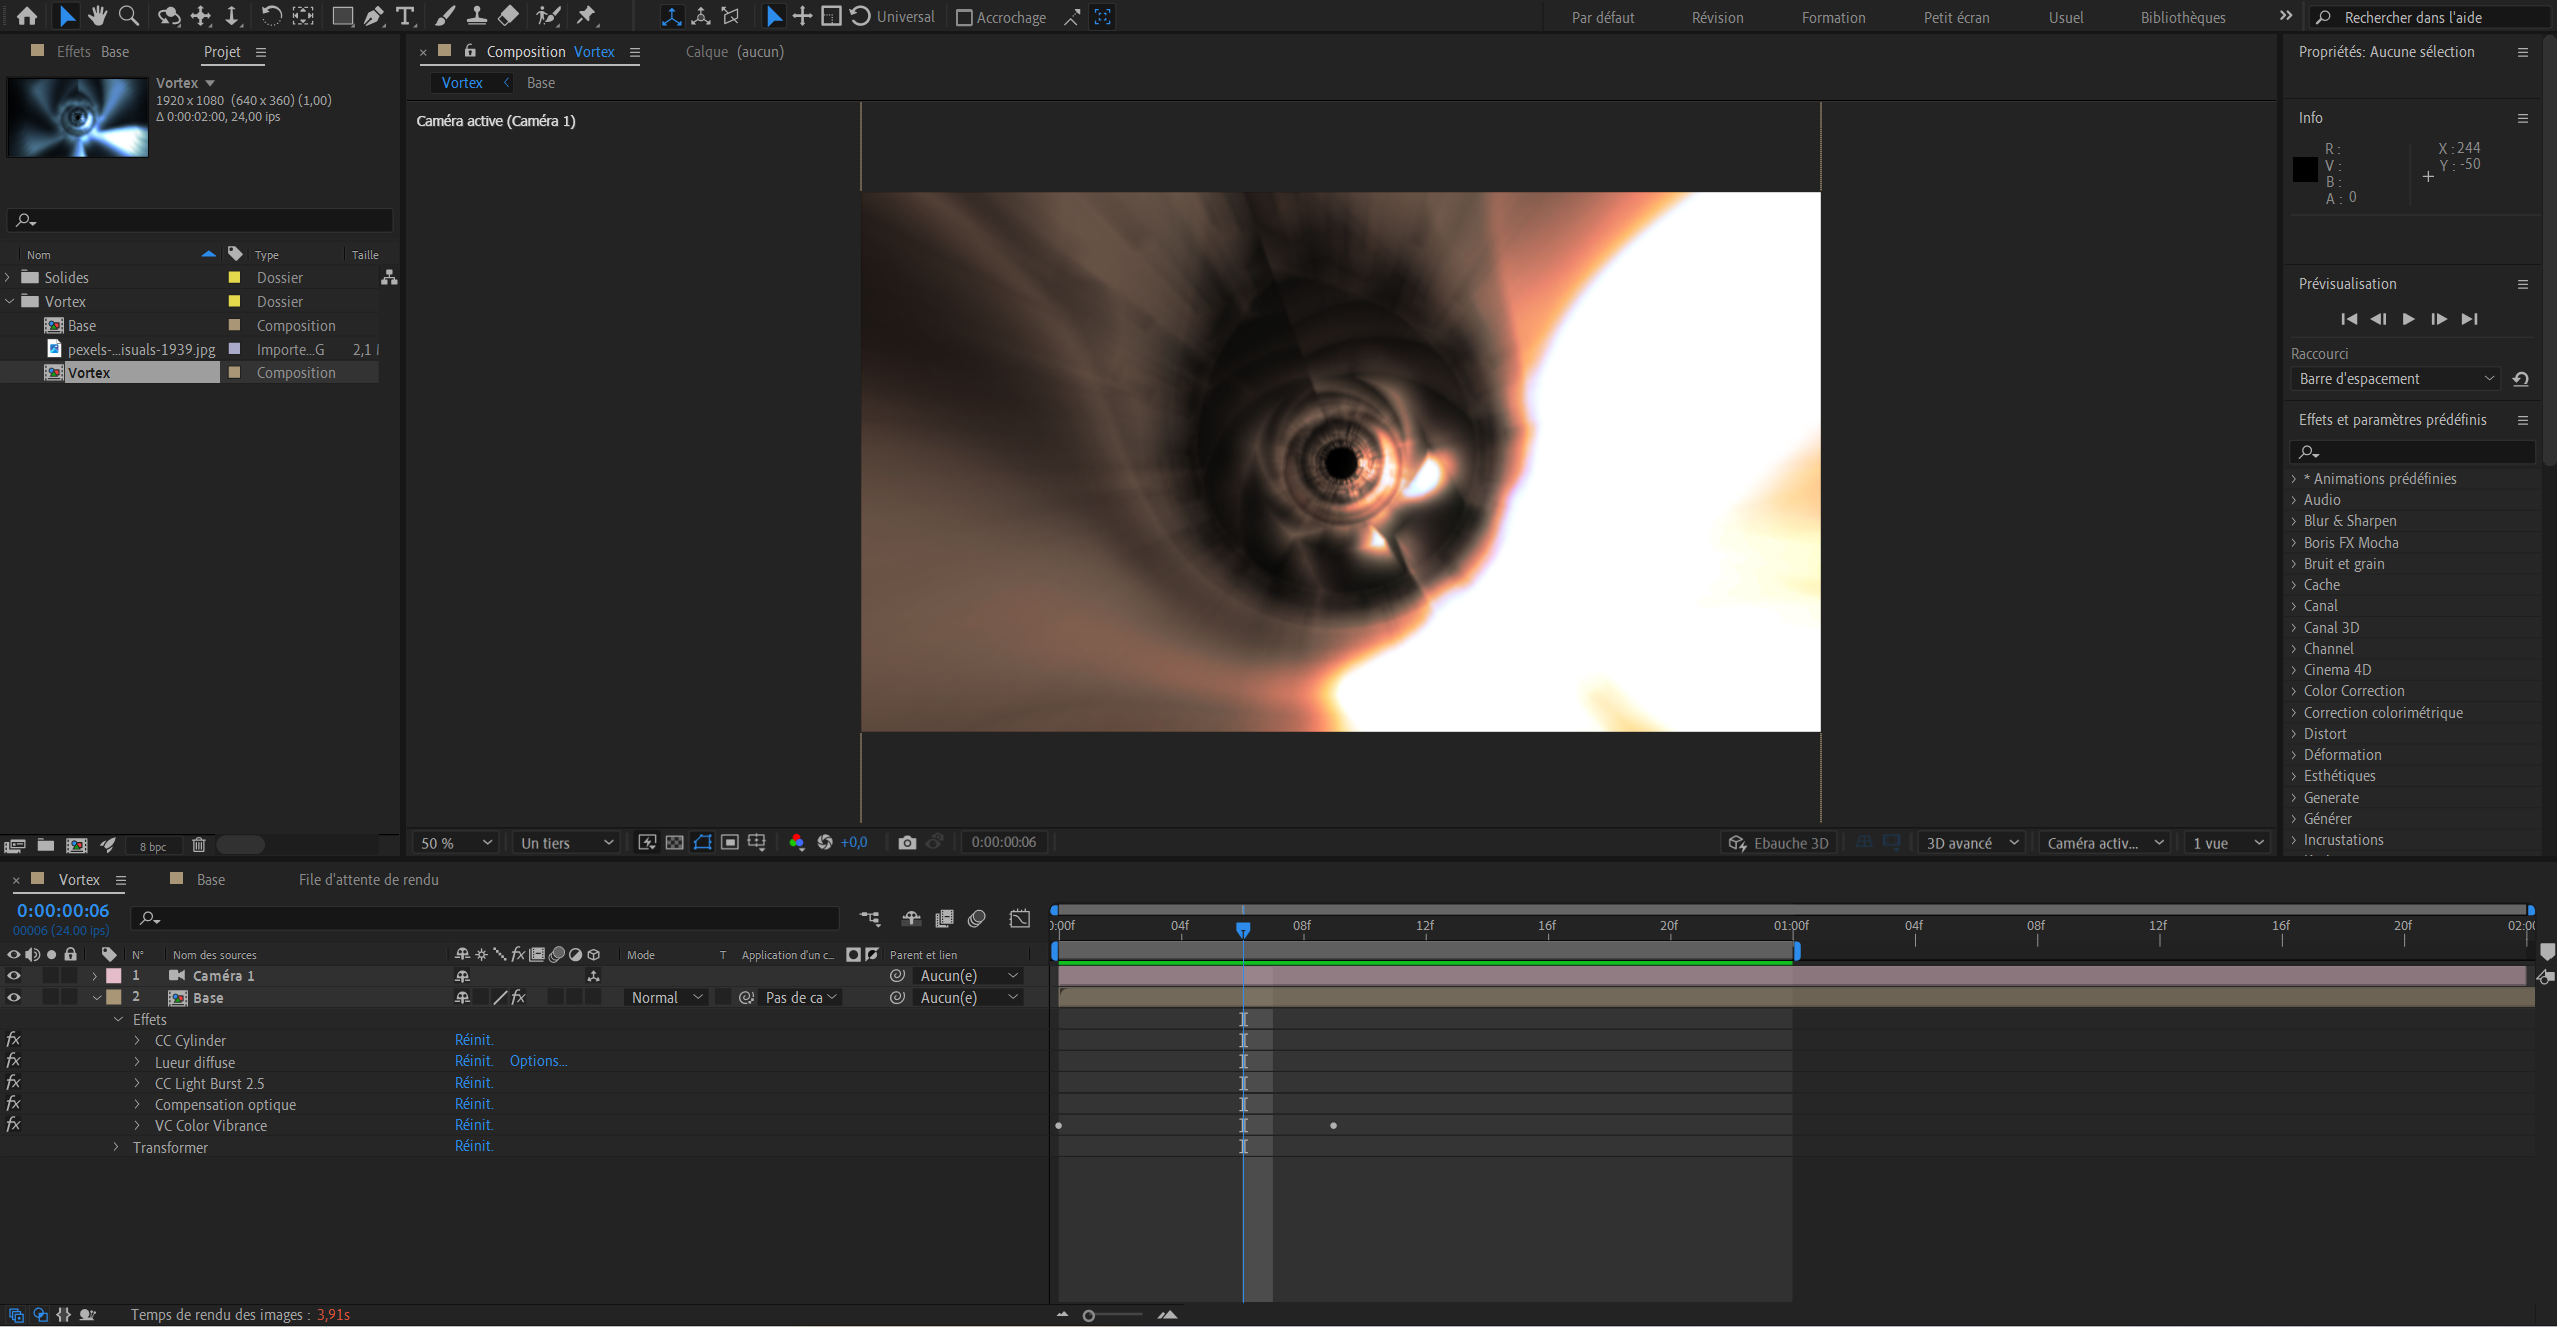Switch to the Formation workspace
Image resolution: width=2557 pixels, height=1327 pixels.
[x=1833, y=18]
